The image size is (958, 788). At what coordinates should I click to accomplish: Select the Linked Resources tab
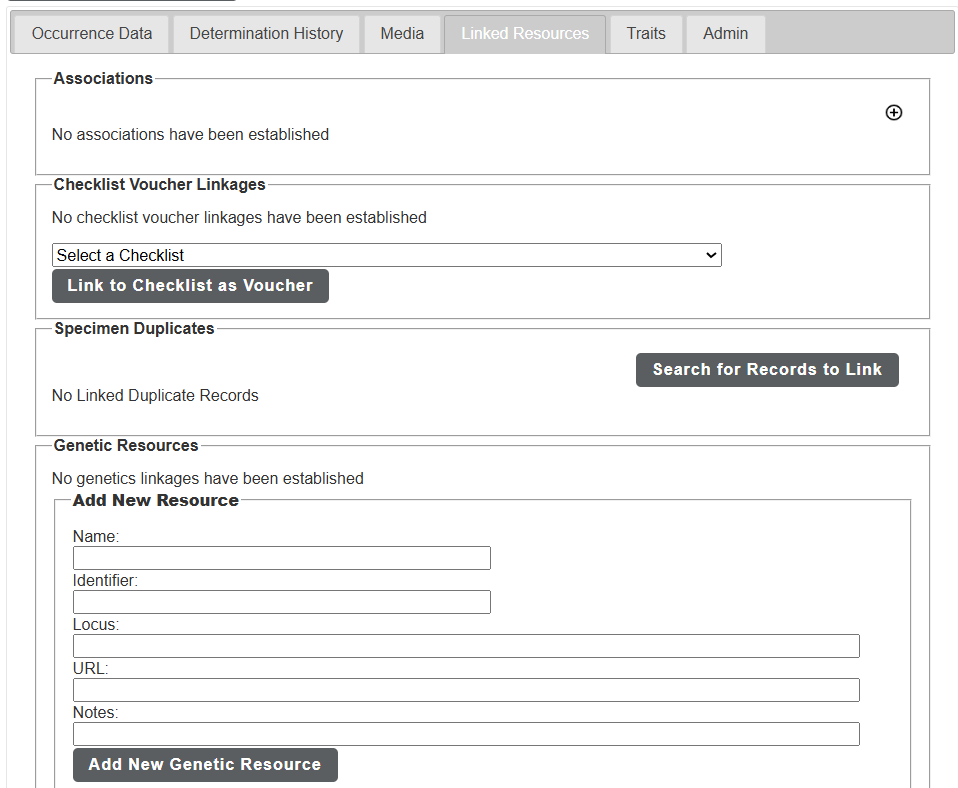tap(524, 33)
